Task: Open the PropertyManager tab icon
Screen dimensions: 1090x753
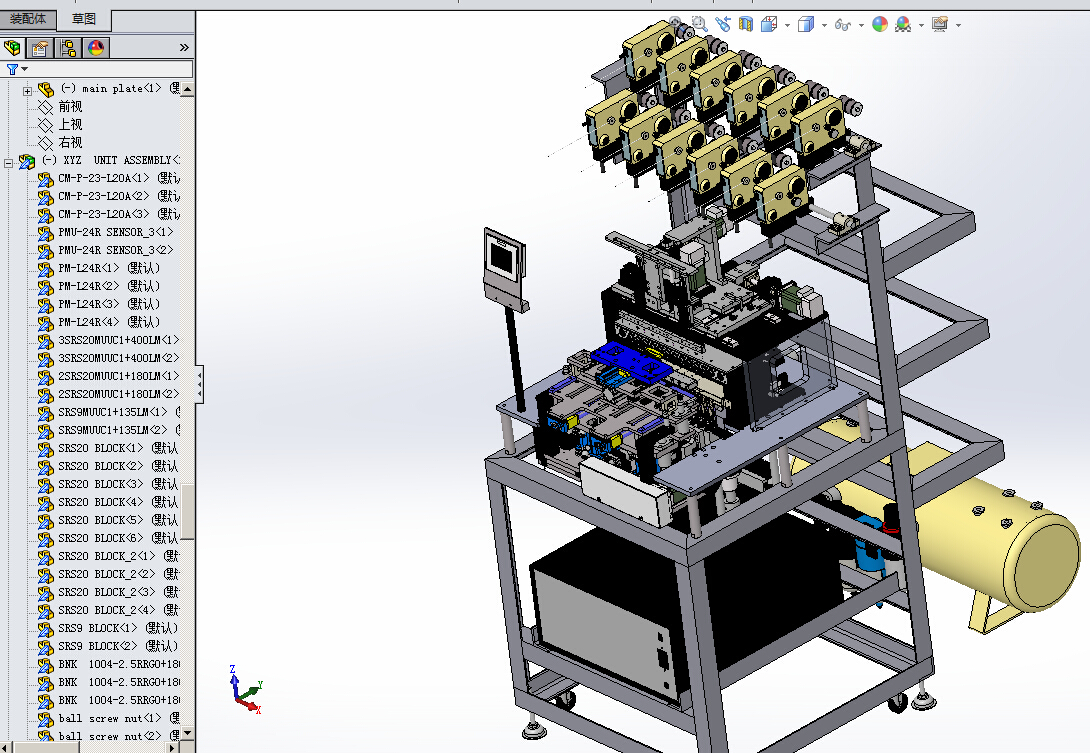Action: (x=40, y=47)
